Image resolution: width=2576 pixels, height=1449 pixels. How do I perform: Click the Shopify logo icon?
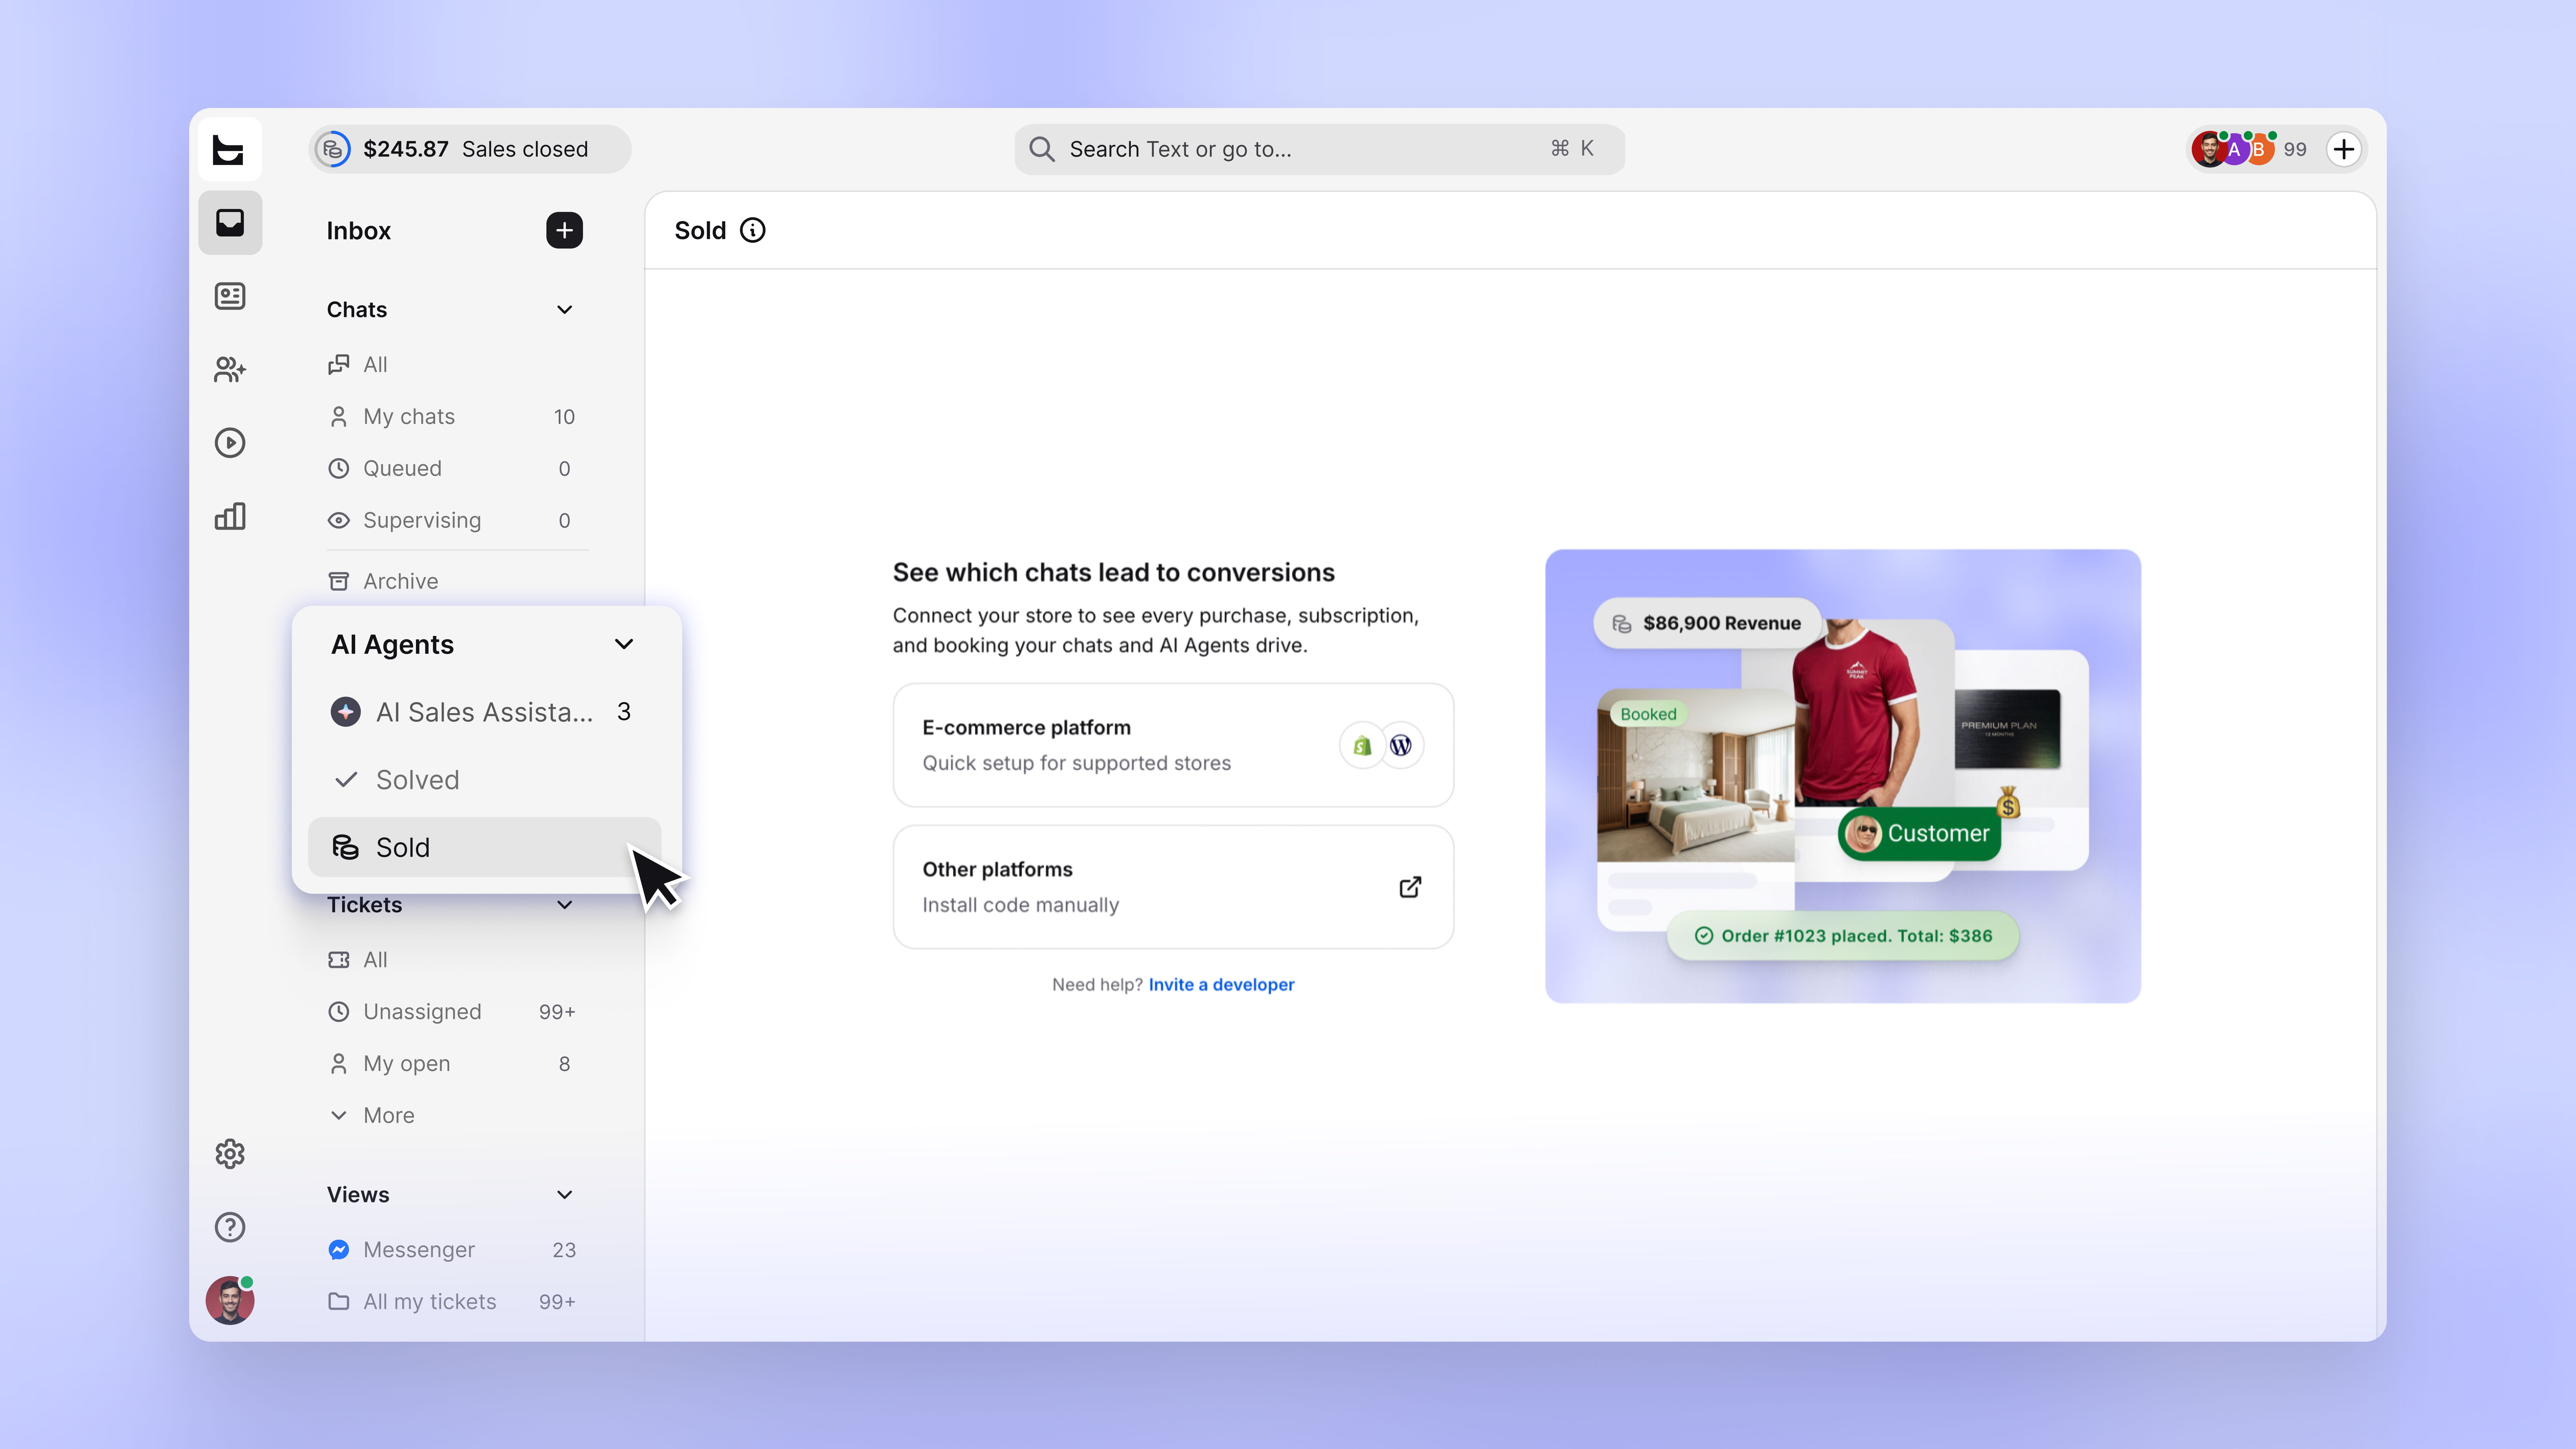1362,745
